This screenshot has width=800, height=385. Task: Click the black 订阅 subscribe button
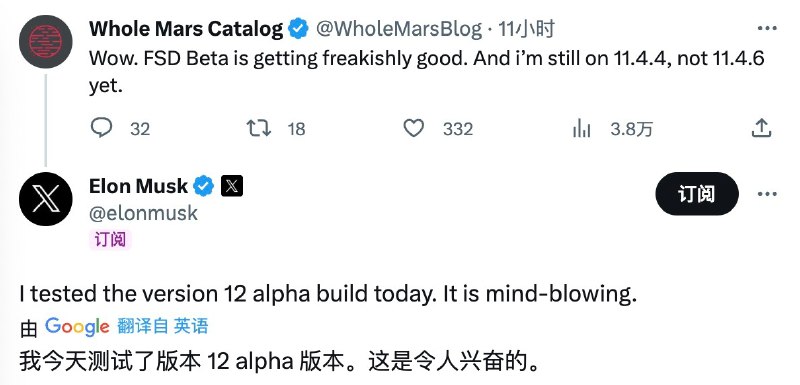[697, 194]
